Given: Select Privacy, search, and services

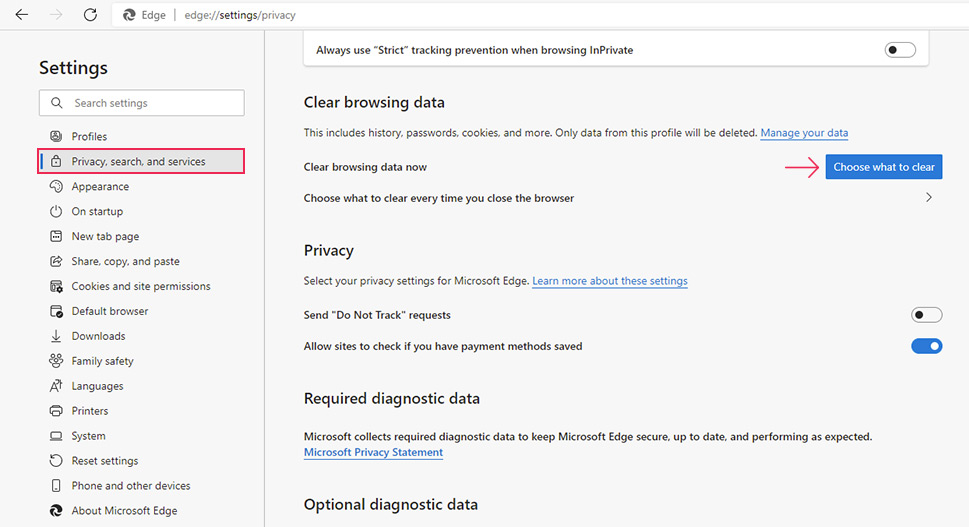Looking at the screenshot, I should pyautogui.click(x=138, y=161).
